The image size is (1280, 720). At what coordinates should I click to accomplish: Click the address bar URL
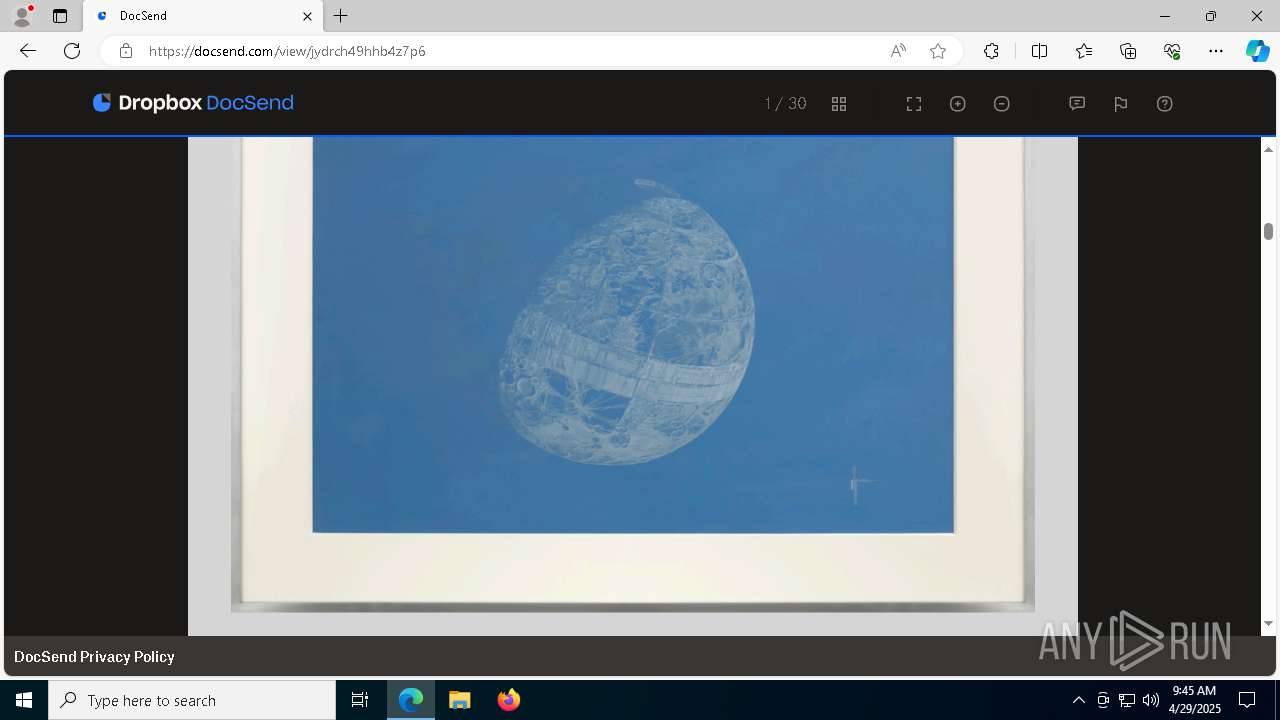point(287,51)
